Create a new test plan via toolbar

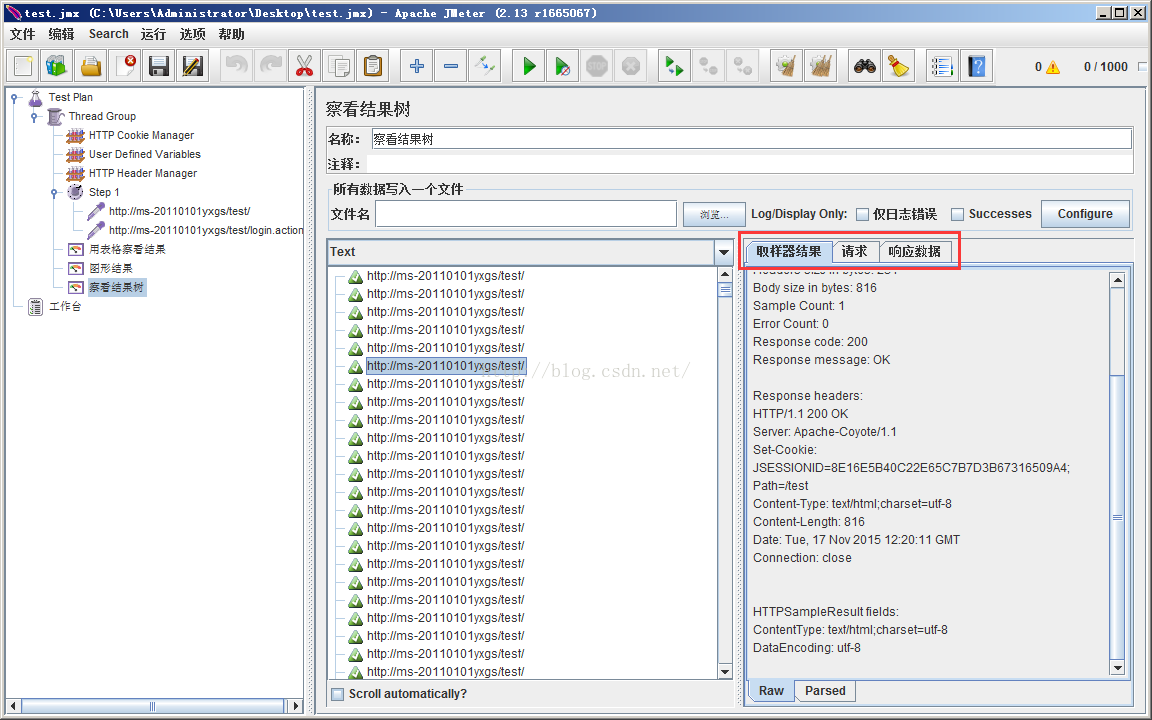coord(22,66)
